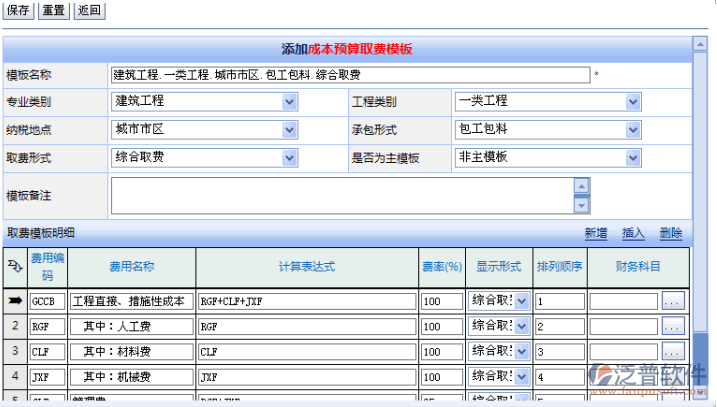Screen dimensions: 717x407
Task: Click the 模板名称 input field
Action: pyautogui.click(x=350, y=75)
